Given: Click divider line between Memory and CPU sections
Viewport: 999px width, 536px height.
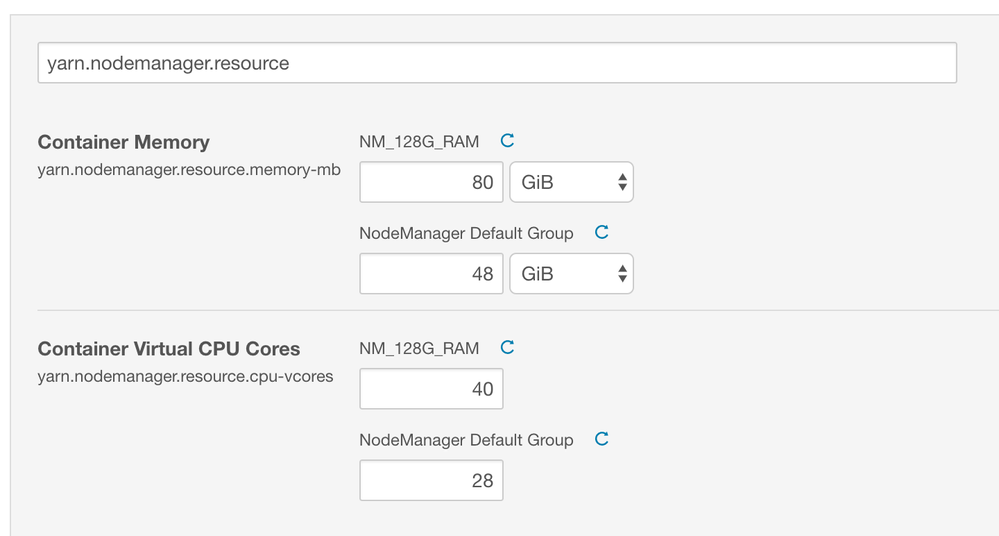Looking at the screenshot, I should pos(500,311).
